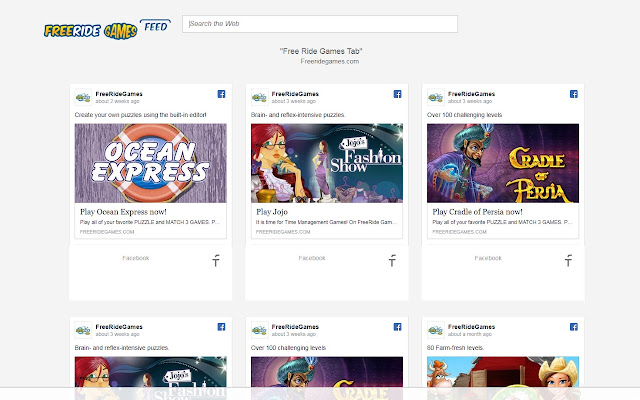This screenshot has width=640, height=400.
Task: Open the FreeRideGames name on the top Over 100 challenging levels post
Action: (471, 94)
